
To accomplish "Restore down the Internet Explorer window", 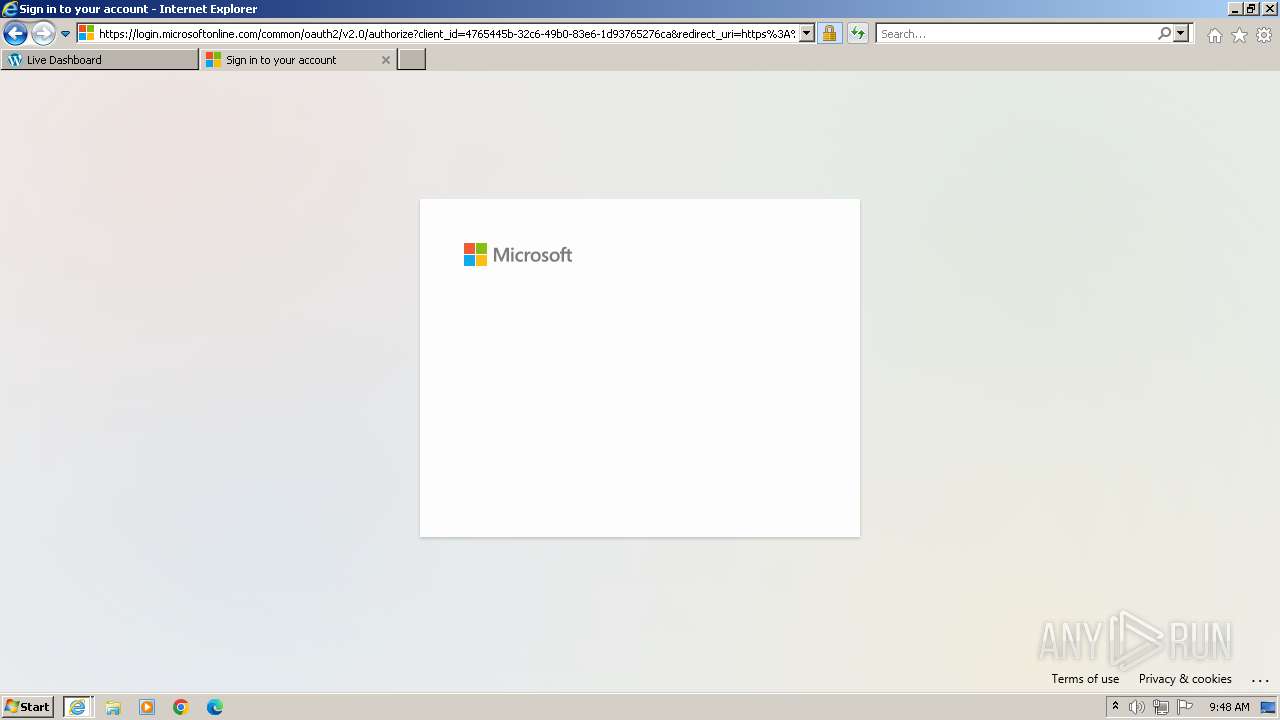I will coord(1252,8).
